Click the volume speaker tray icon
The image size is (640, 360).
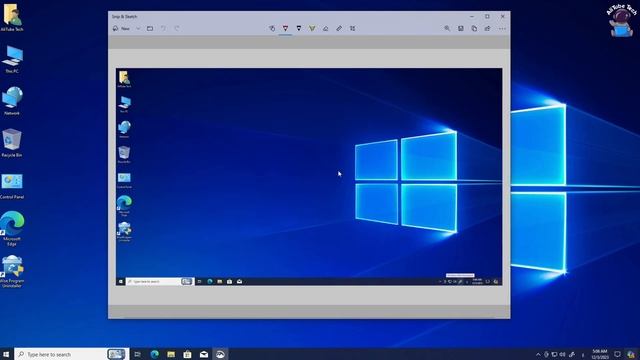click(x=562, y=354)
